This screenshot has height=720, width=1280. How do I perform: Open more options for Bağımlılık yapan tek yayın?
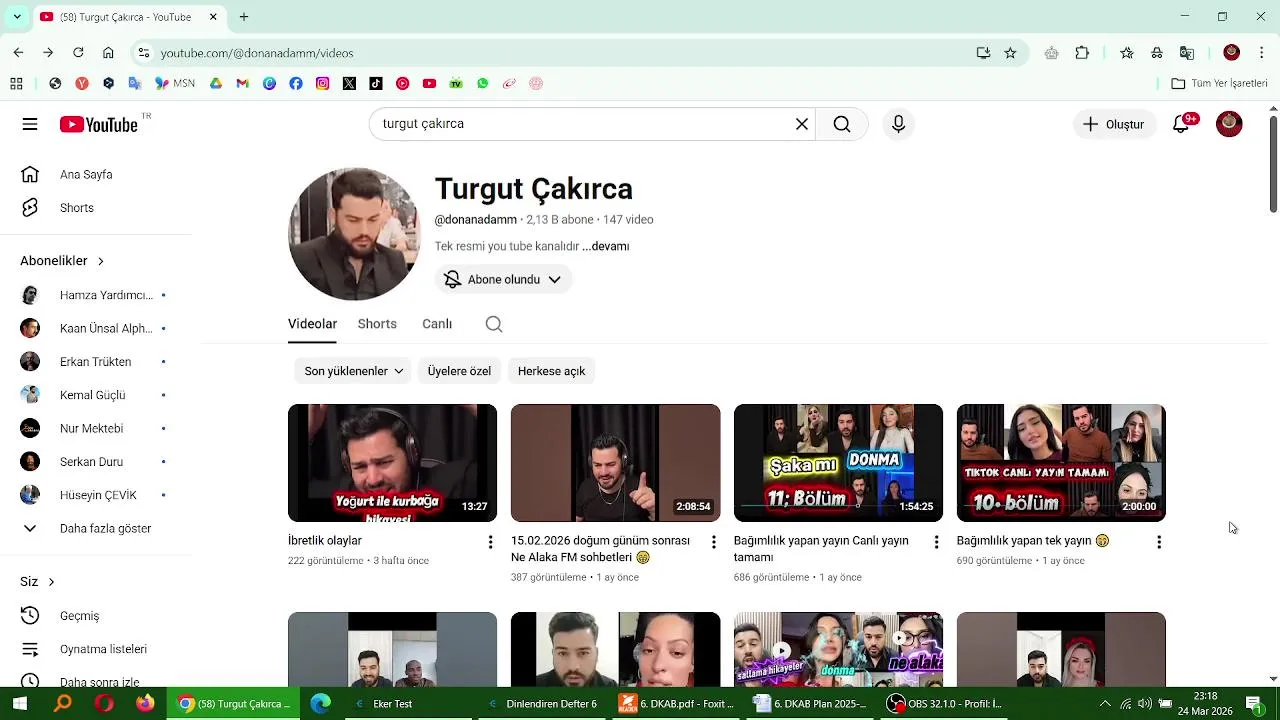tap(1159, 542)
